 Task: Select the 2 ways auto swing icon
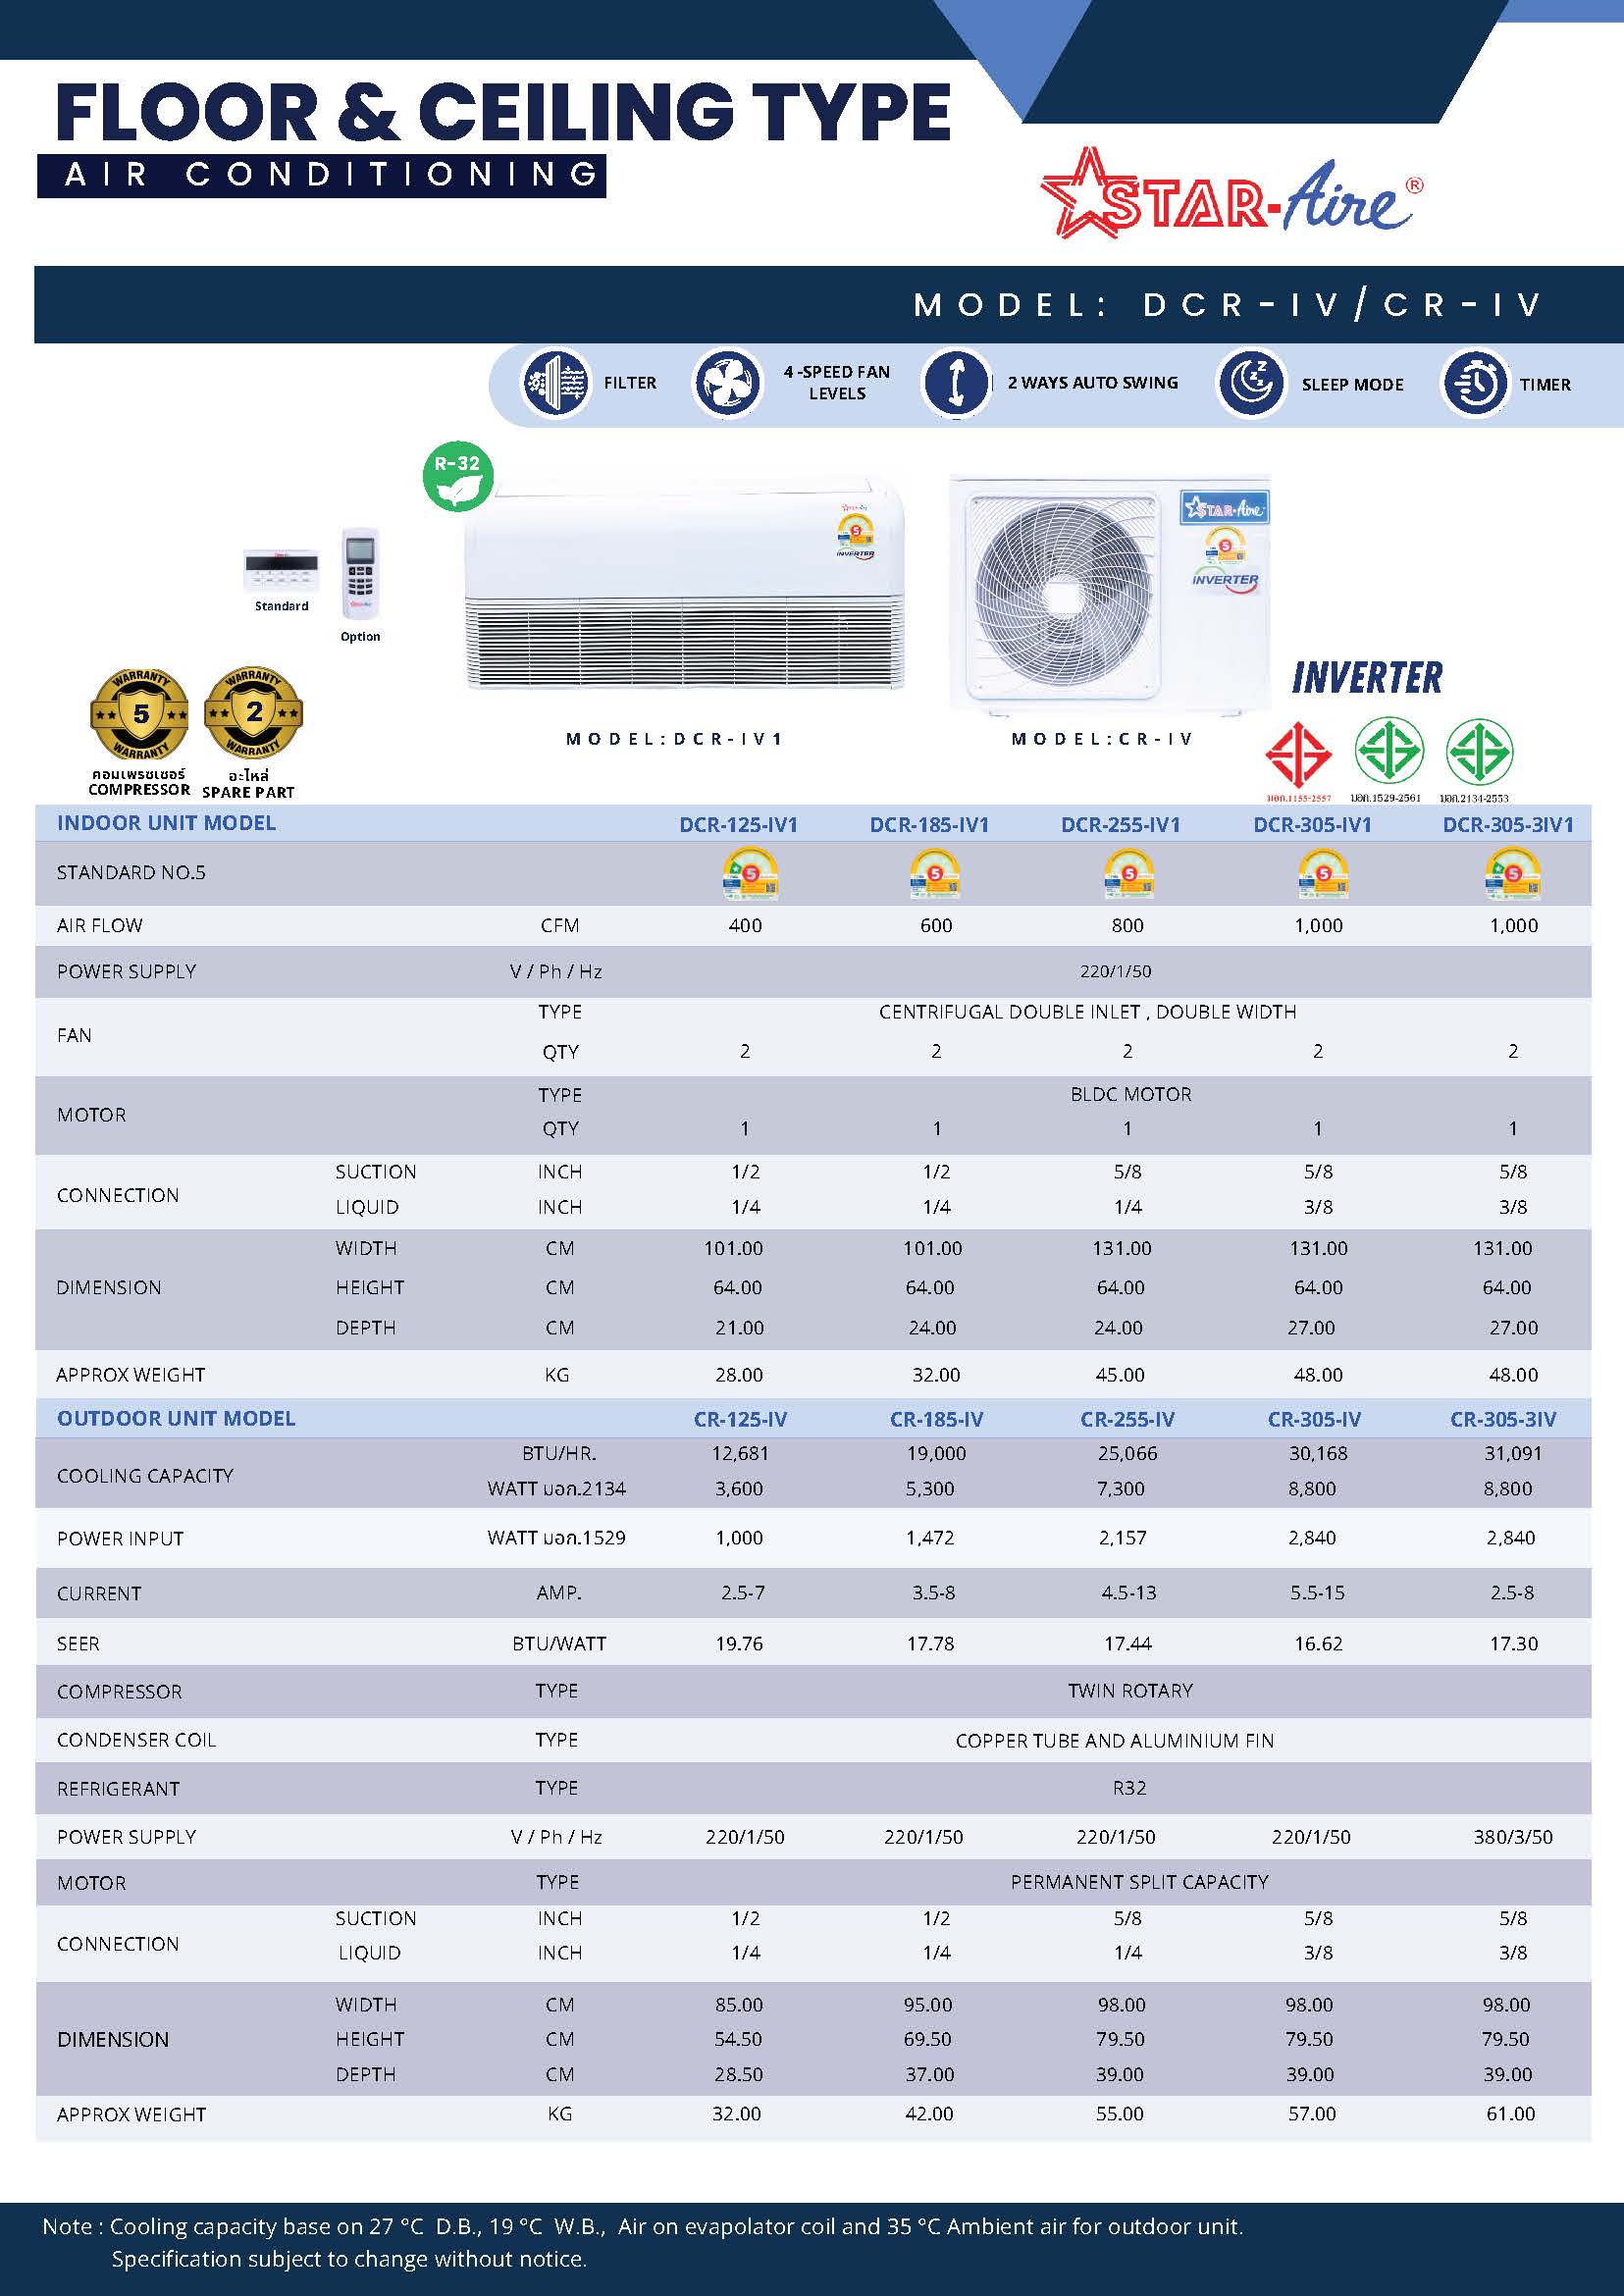pyautogui.click(x=956, y=383)
